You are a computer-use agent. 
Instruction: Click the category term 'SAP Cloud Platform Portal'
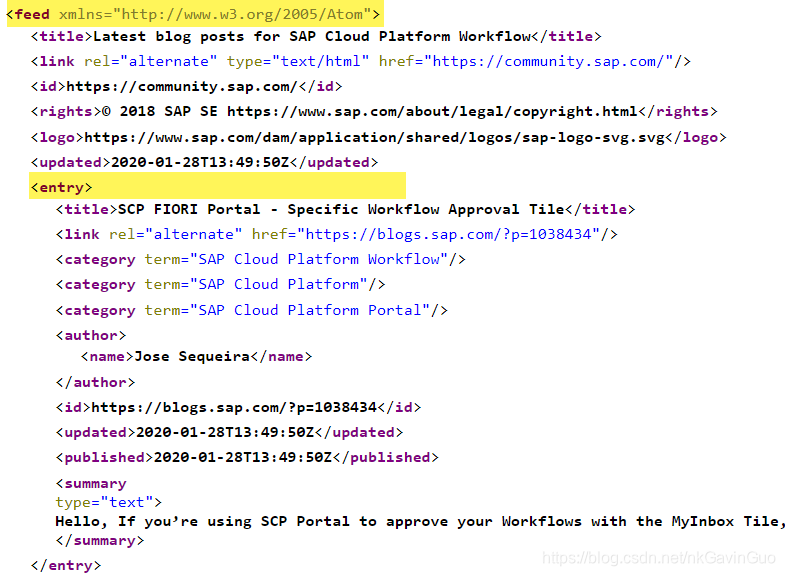[310, 310]
